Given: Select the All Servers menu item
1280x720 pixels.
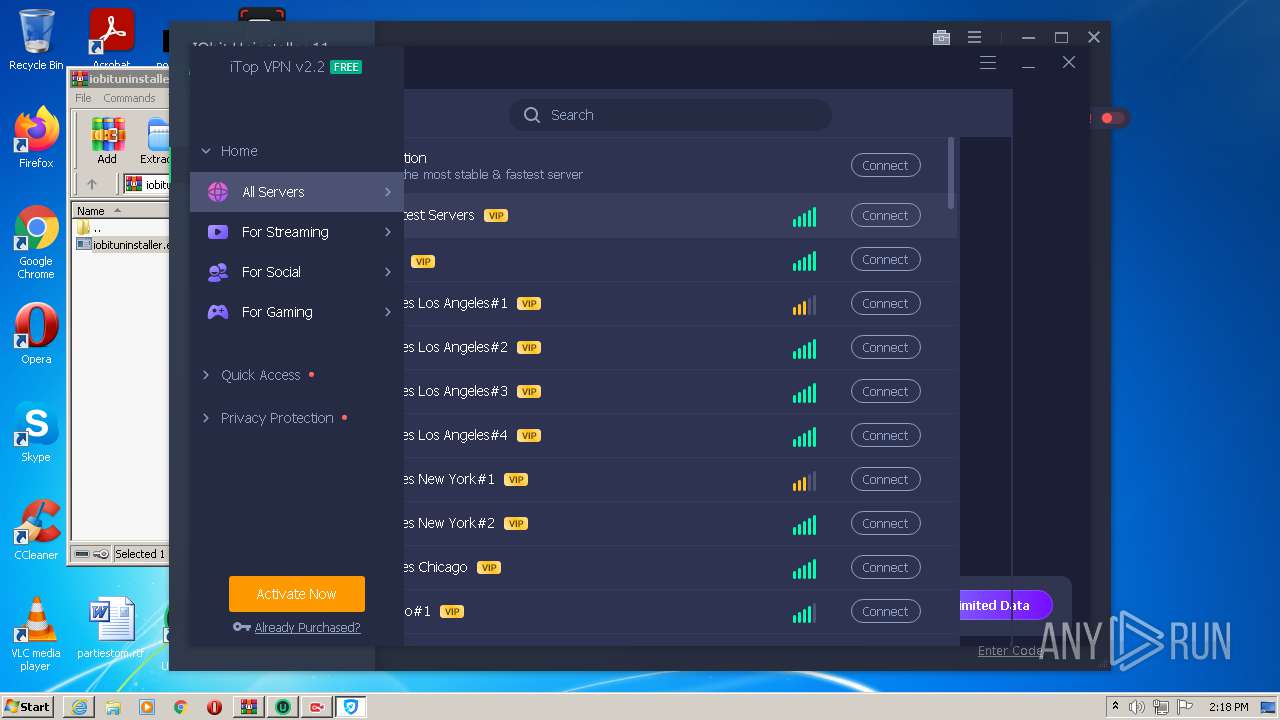Looking at the screenshot, I should click(297, 192).
